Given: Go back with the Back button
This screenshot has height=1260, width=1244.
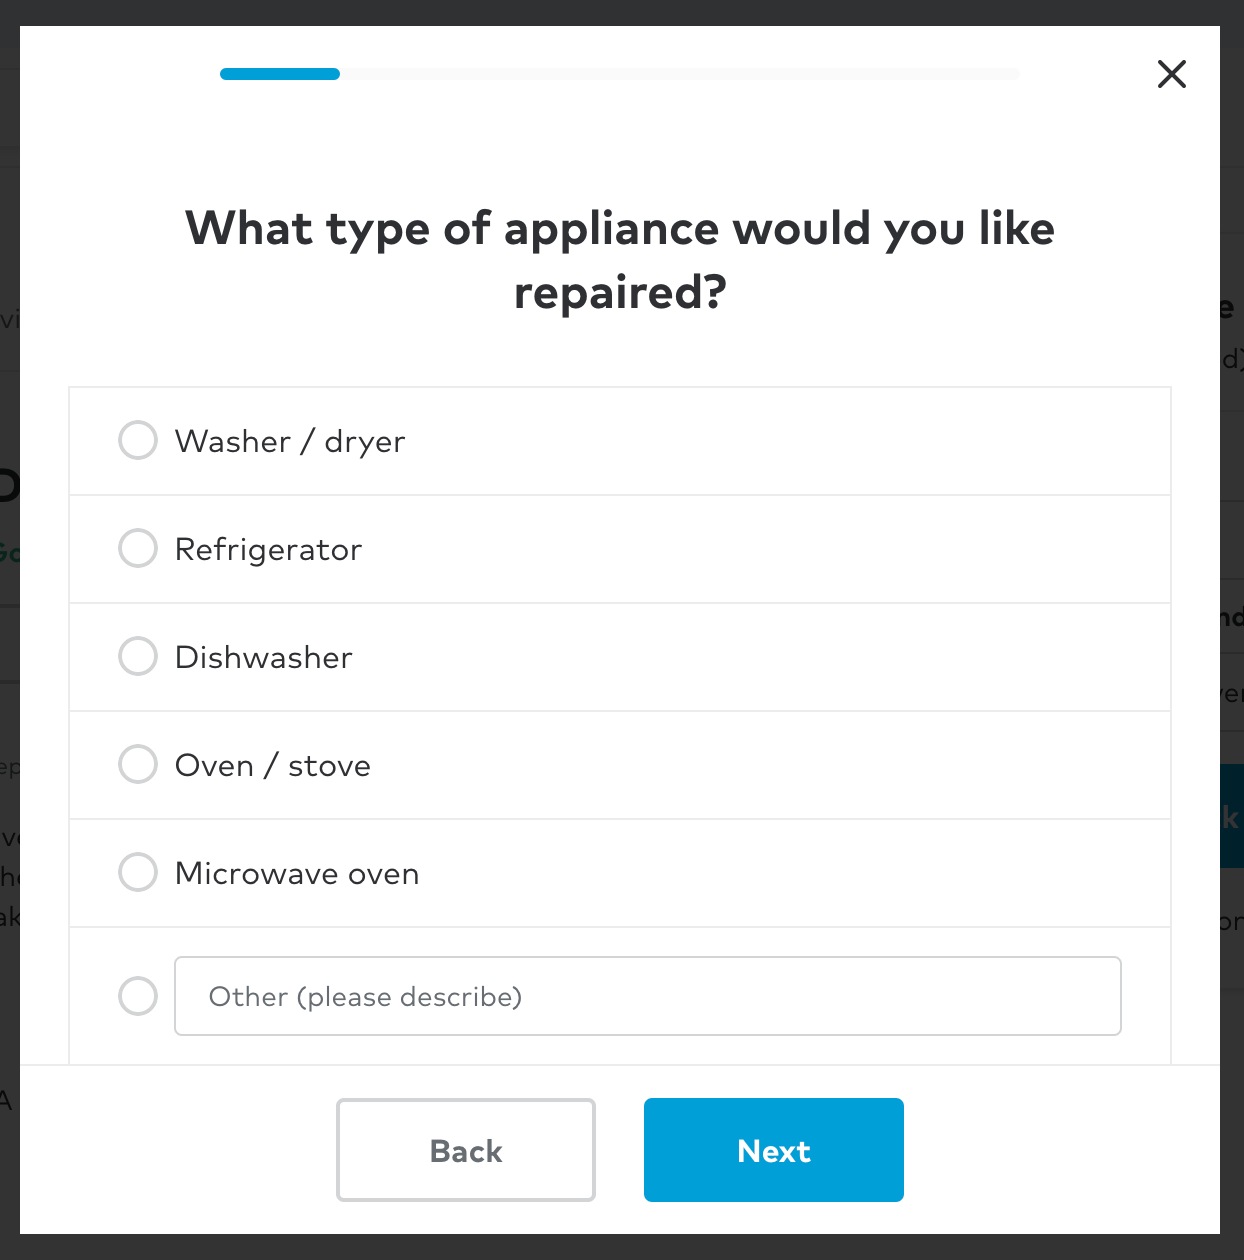Looking at the screenshot, I should tap(466, 1150).
